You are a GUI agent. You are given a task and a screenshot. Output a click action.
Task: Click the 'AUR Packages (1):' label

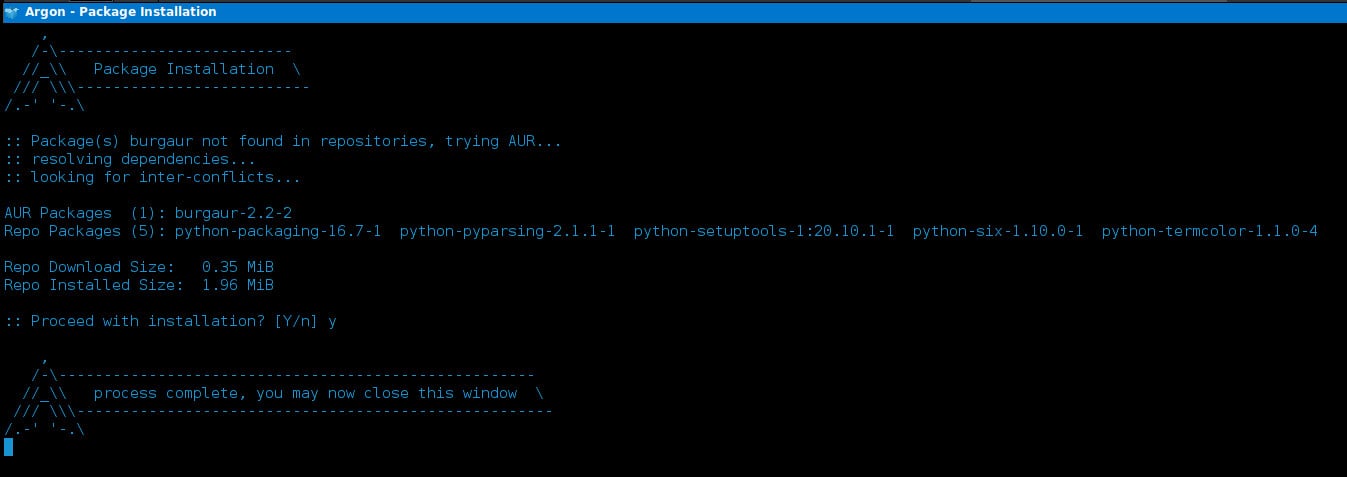pos(85,213)
